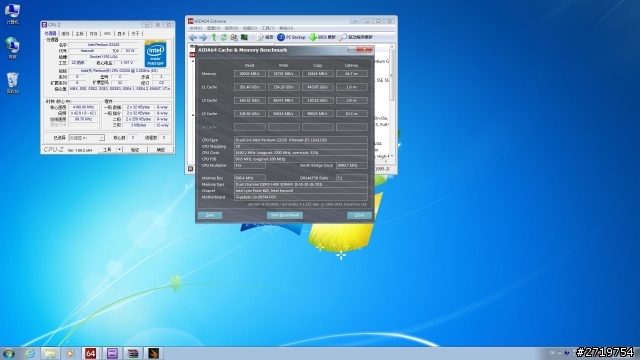Switch to the SPD tab in CPU-Z

click(x=107, y=33)
